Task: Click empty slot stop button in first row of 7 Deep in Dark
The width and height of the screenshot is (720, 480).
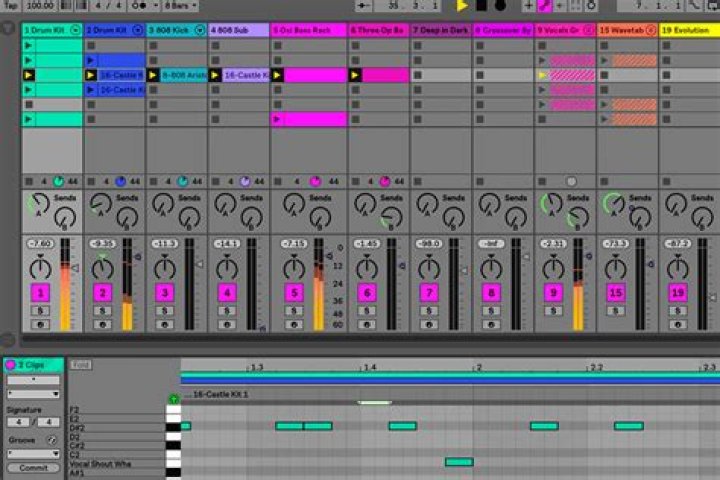Action: tap(418, 45)
